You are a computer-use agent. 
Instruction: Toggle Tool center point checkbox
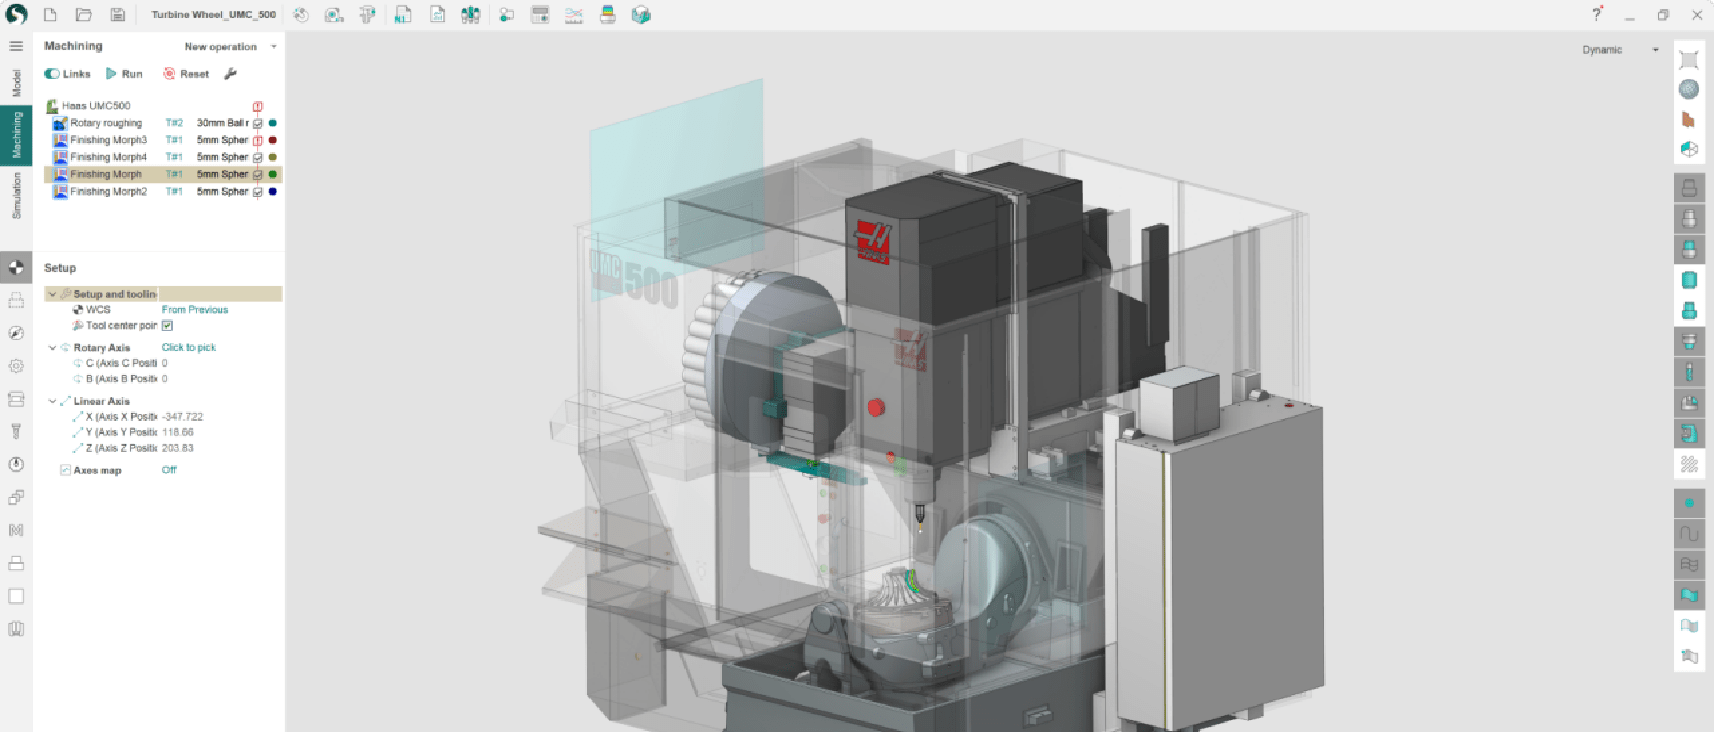[x=167, y=326]
